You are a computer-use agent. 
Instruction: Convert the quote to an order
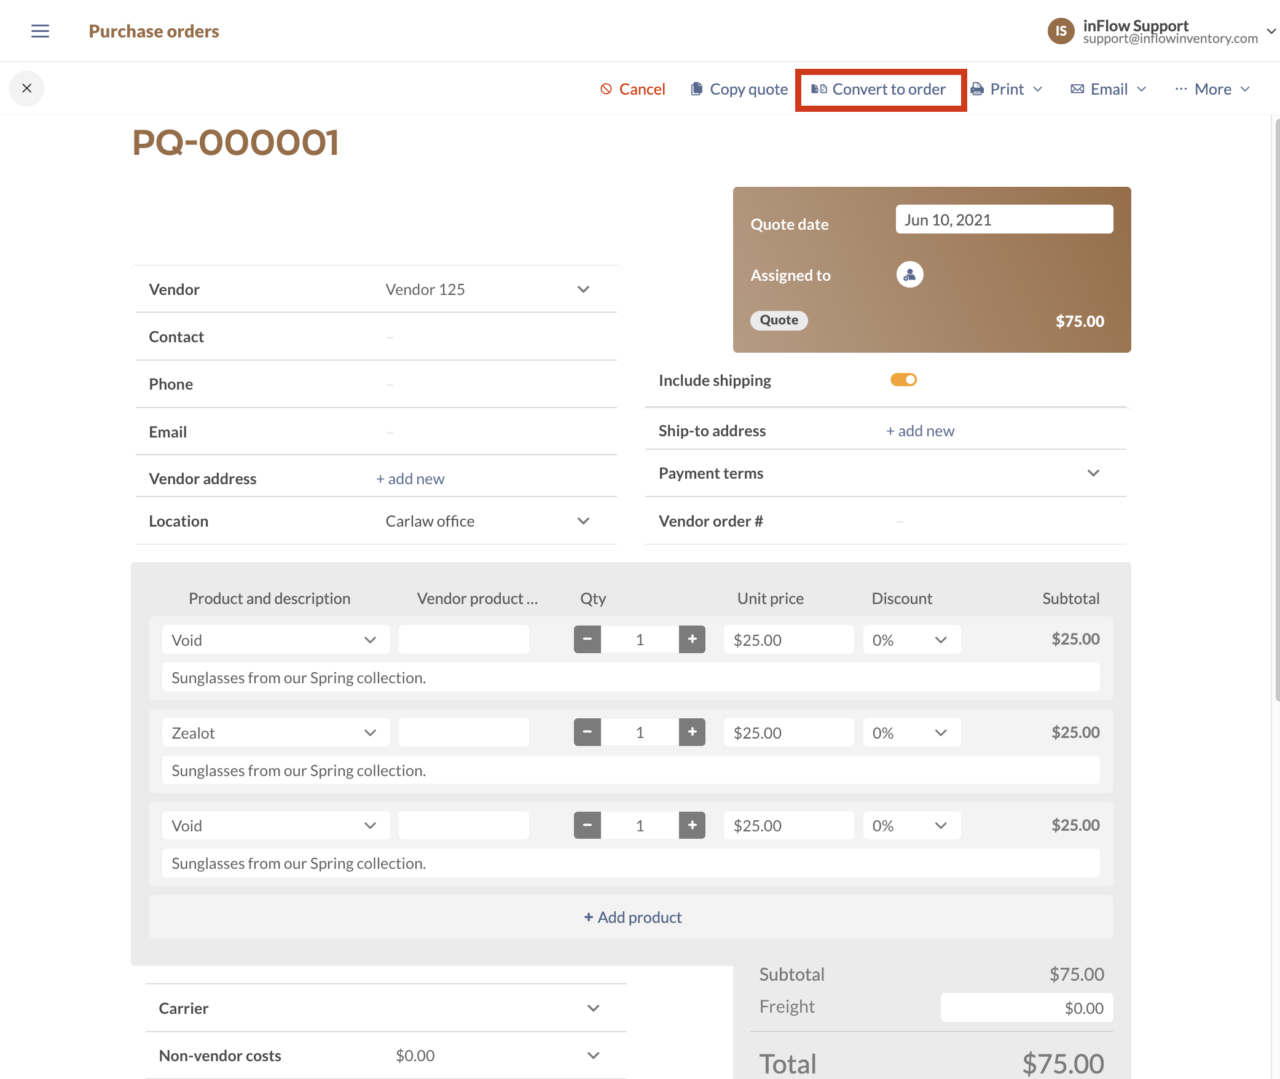pyautogui.click(x=879, y=89)
